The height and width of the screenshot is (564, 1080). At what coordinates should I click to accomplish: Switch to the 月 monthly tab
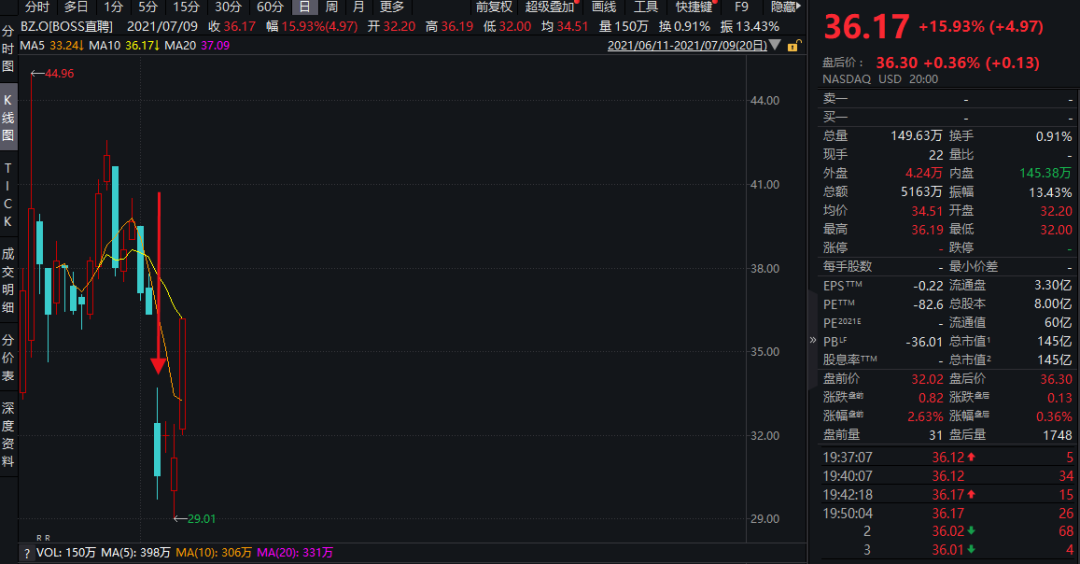point(358,7)
